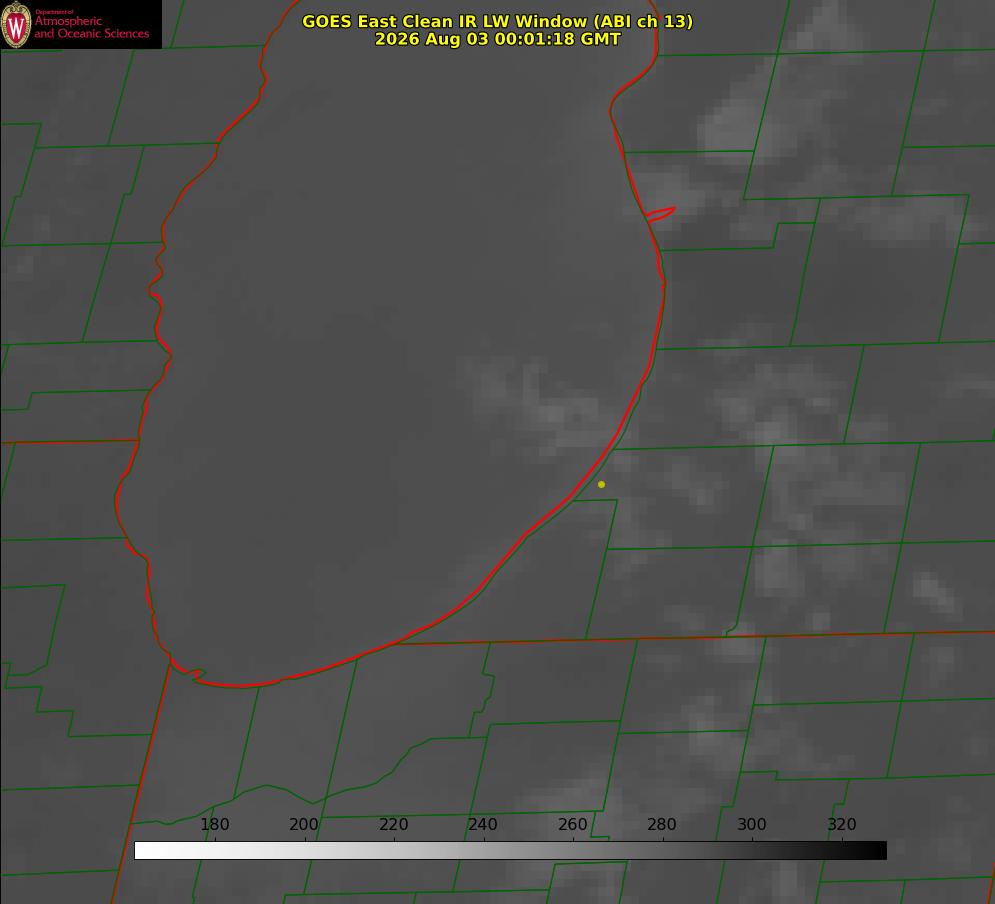Viewport: 995px width, 904px height.
Task: Click the black end of the colorbar
Action: point(878,850)
